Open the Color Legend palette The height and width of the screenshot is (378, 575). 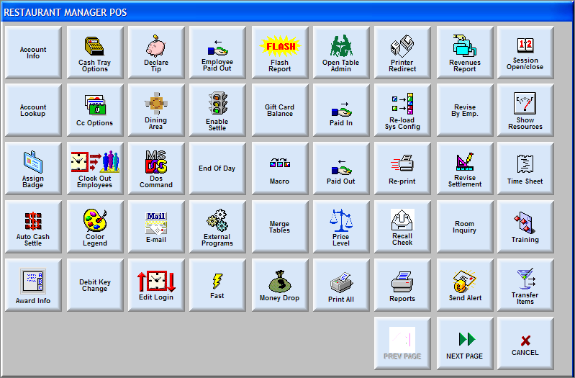coord(95,227)
